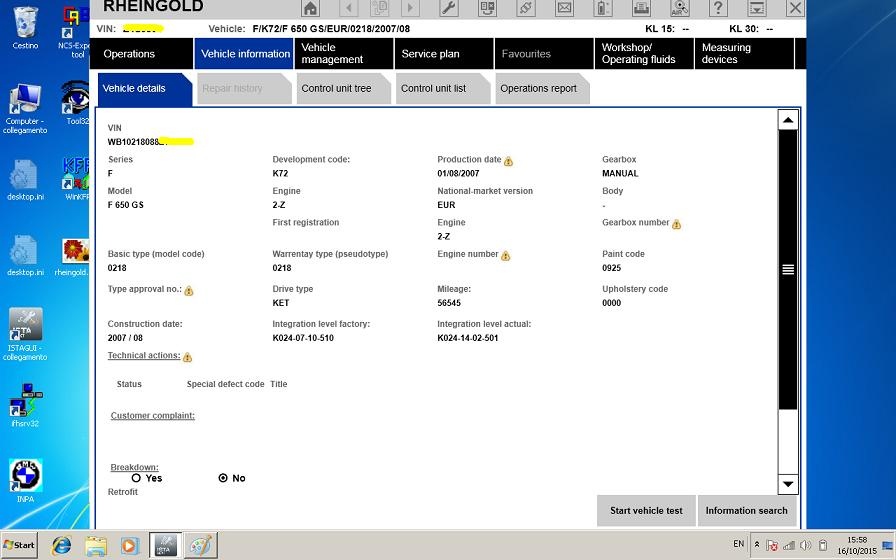Switch to the Control unit tree tab
The height and width of the screenshot is (560, 896).
[x=343, y=89]
